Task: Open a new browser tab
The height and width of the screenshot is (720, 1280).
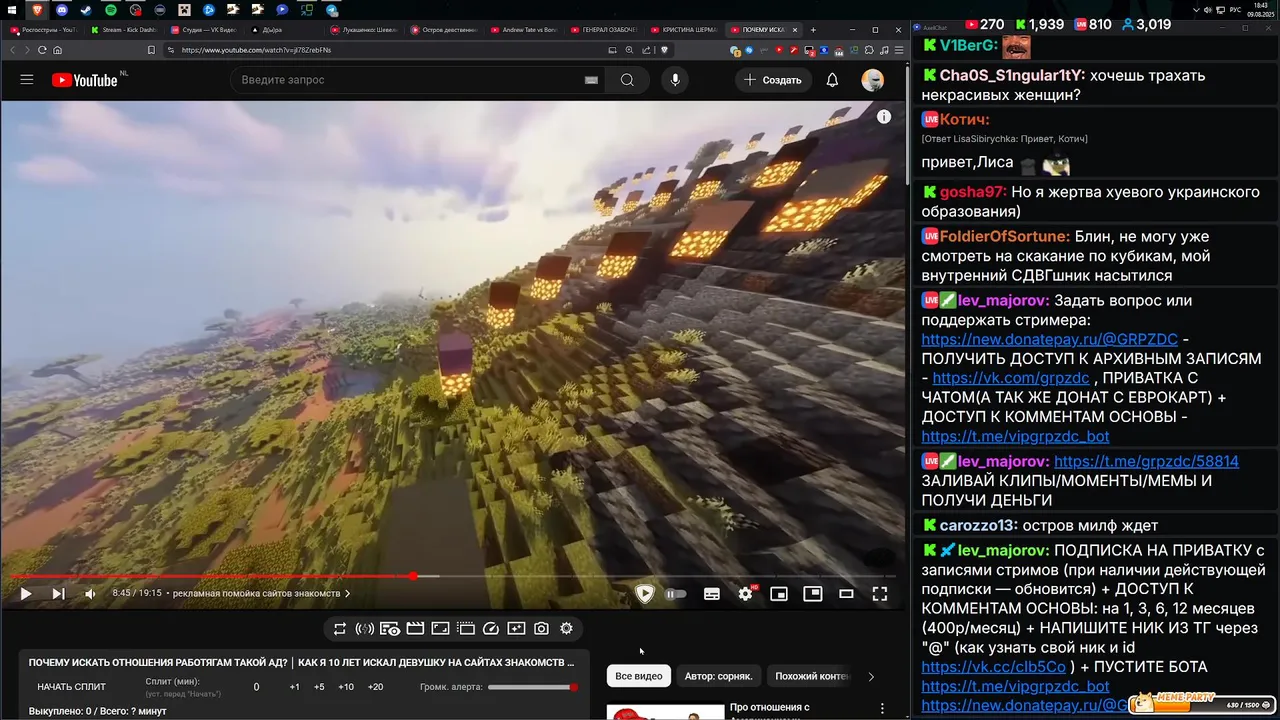Action: (x=813, y=30)
